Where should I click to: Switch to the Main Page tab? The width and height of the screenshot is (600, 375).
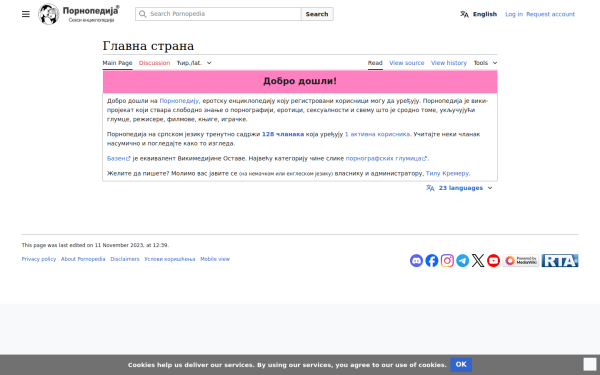pos(117,63)
